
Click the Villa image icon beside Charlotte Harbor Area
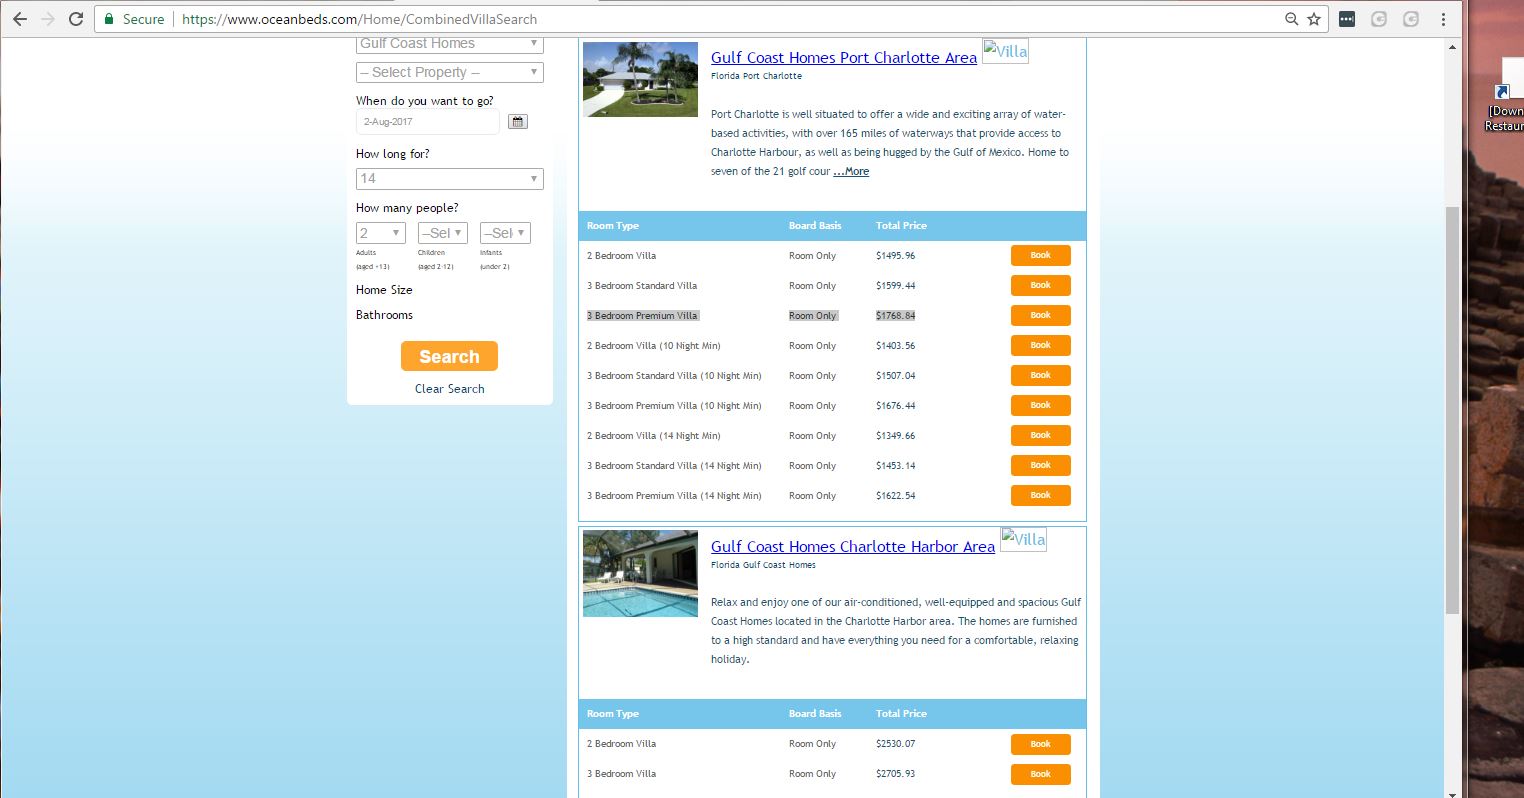pos(1023,540)
